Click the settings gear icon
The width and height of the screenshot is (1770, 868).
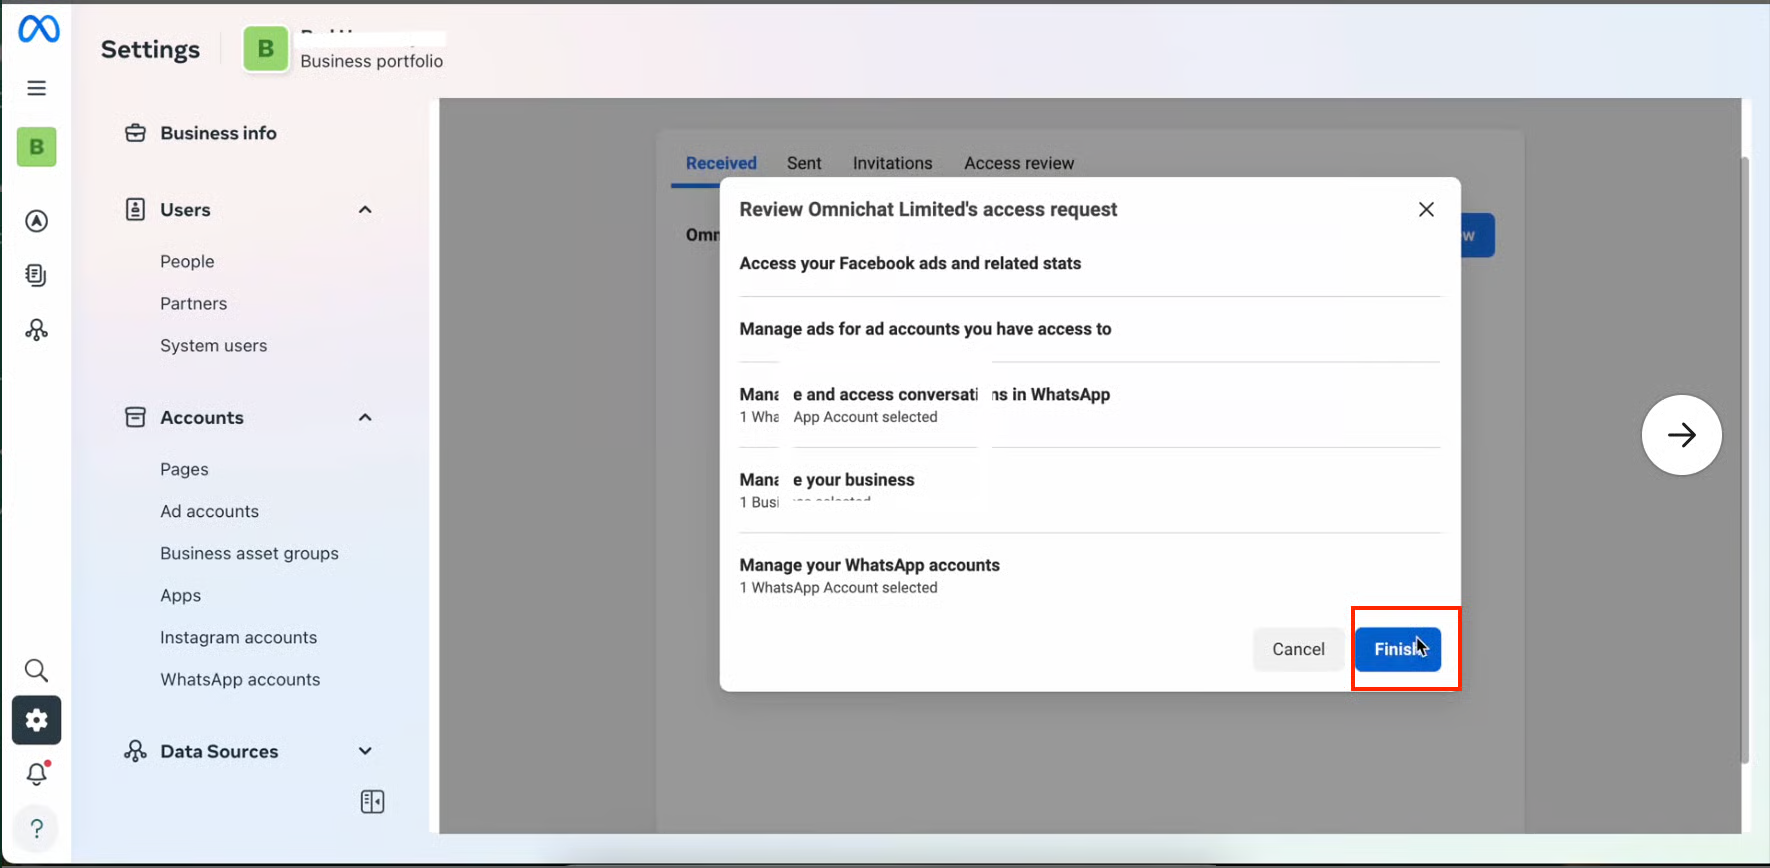click(x=37, y=720)
